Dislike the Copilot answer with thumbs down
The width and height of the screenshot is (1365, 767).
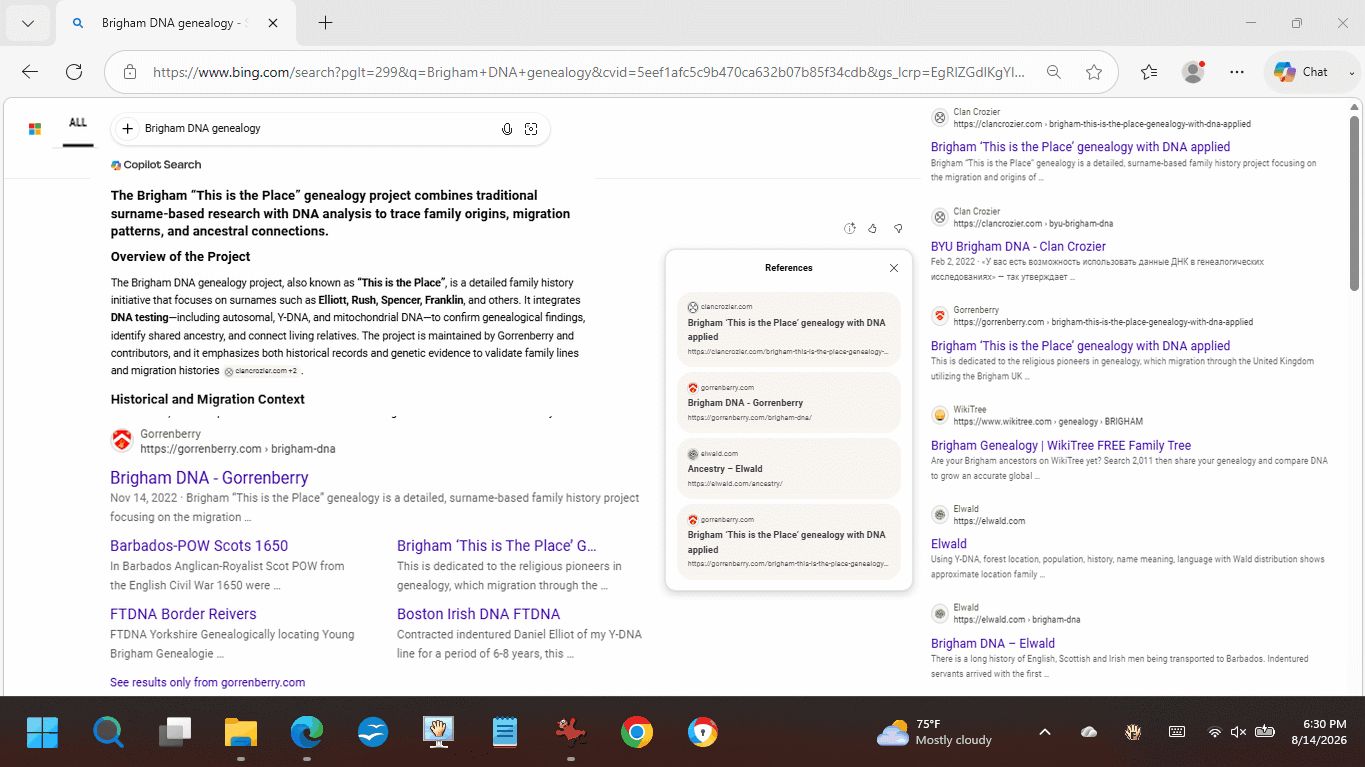(898, 229)
